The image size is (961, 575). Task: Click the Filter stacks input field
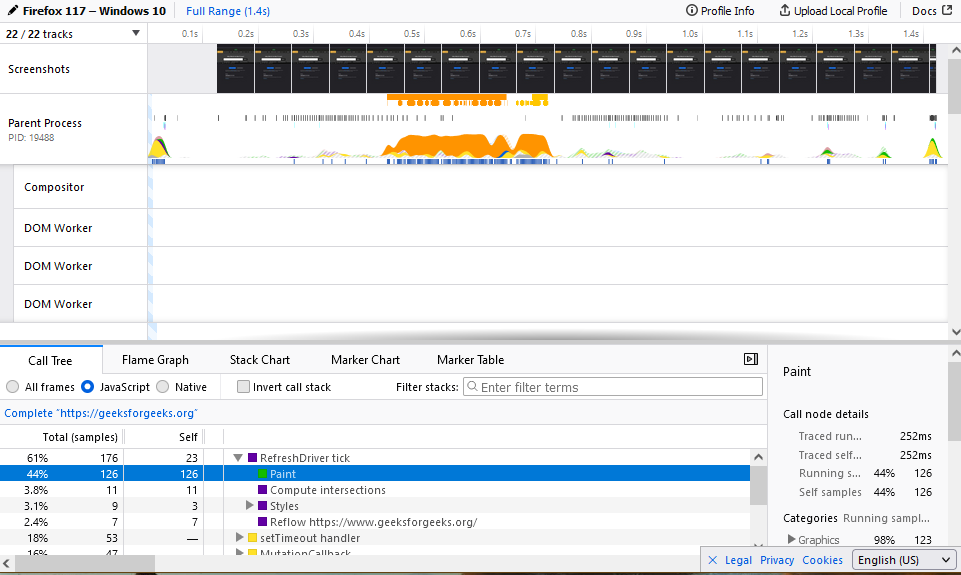click(x=613, y=387)
